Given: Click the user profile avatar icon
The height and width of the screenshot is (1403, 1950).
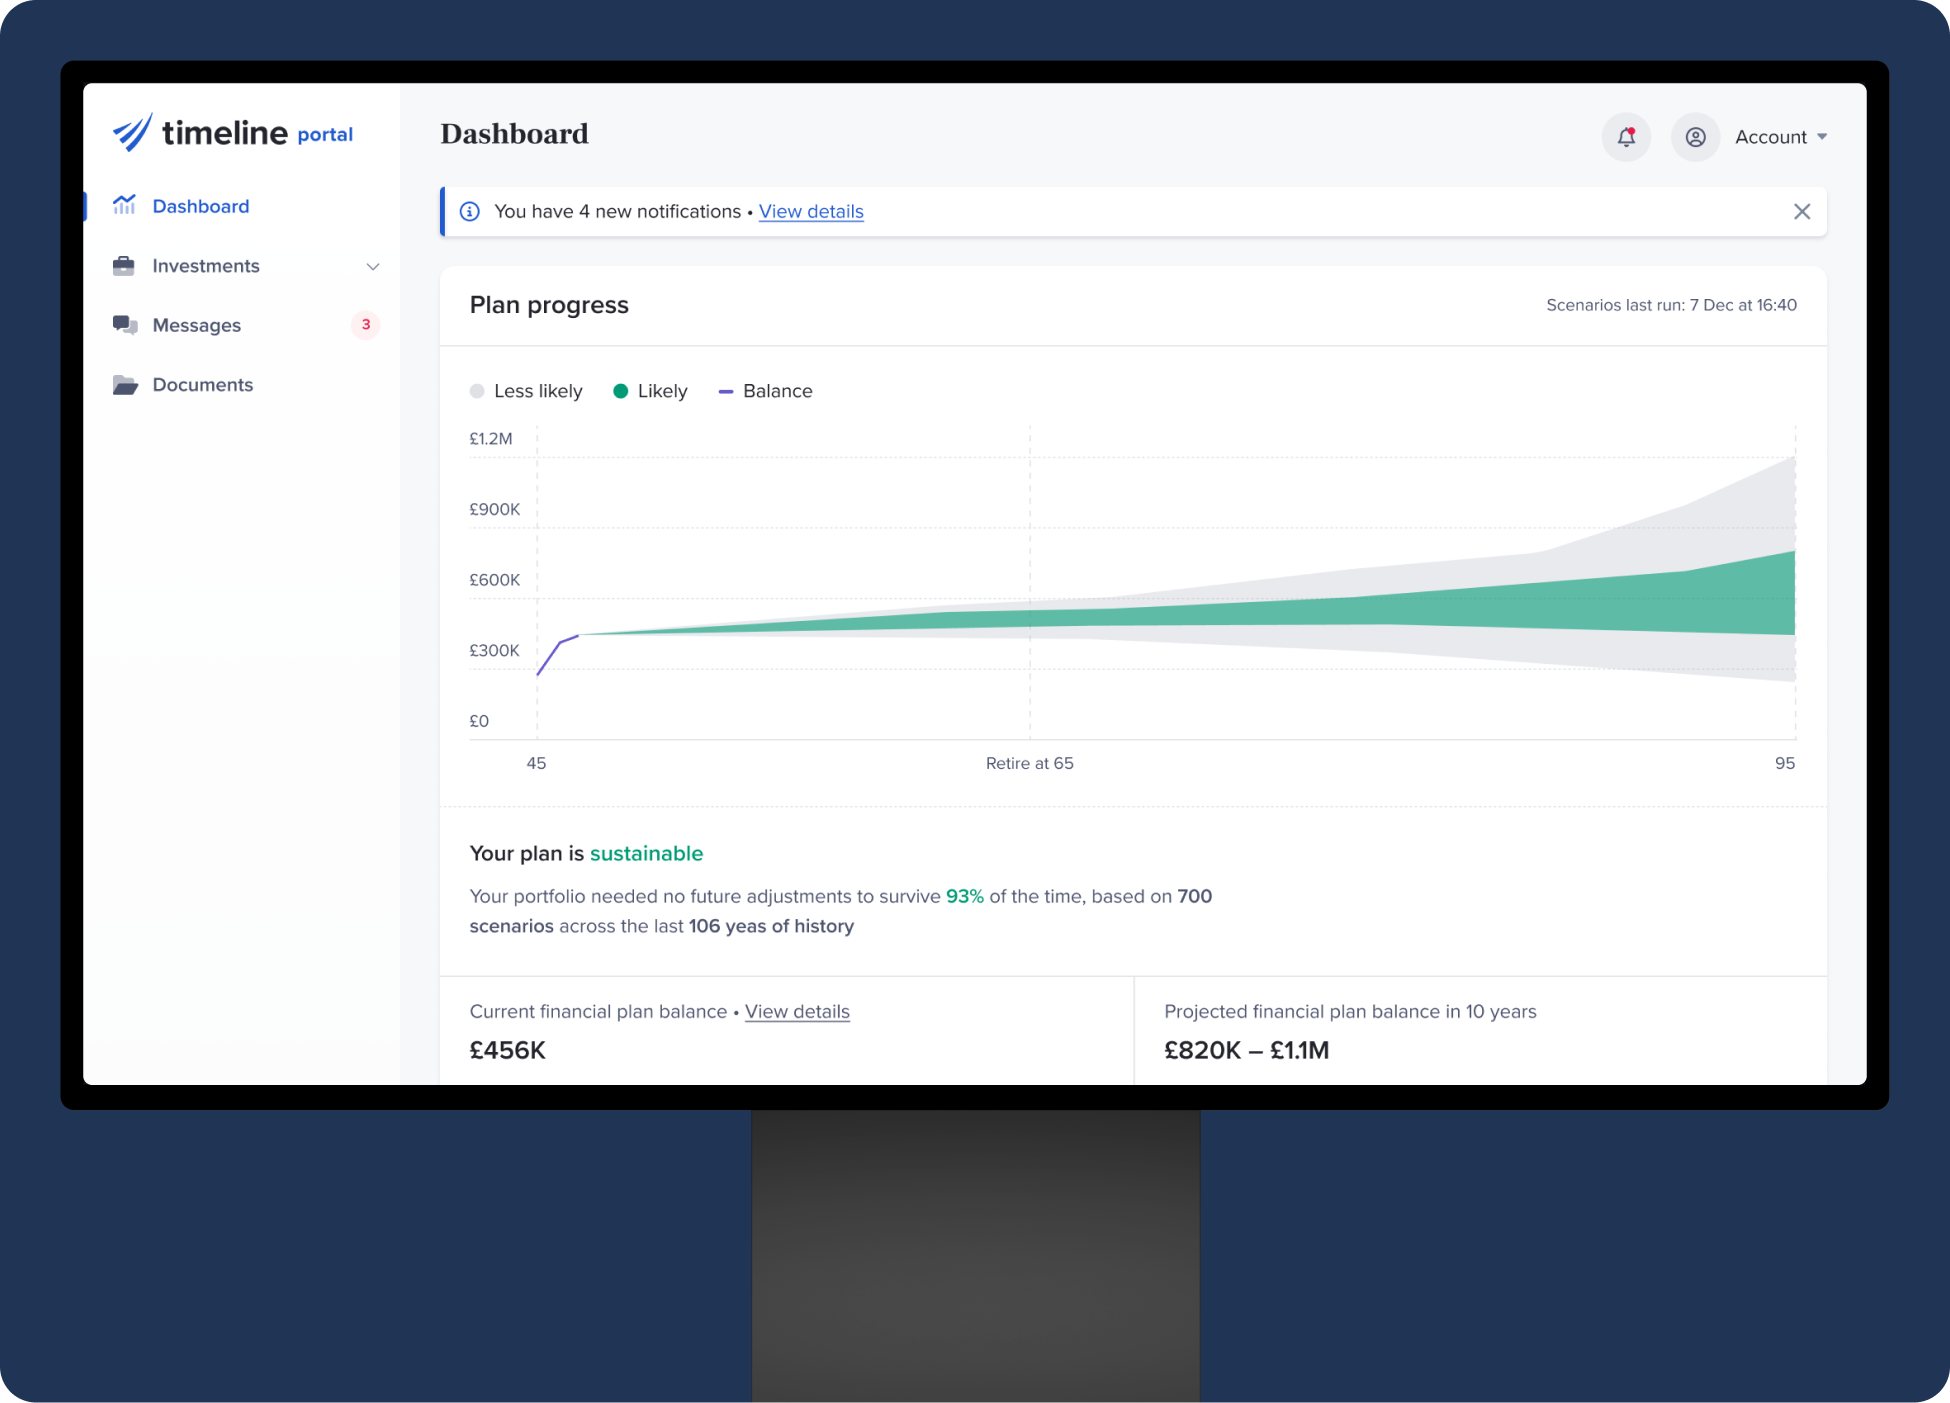Looking at the screenshot, I should click(1695, 137).
